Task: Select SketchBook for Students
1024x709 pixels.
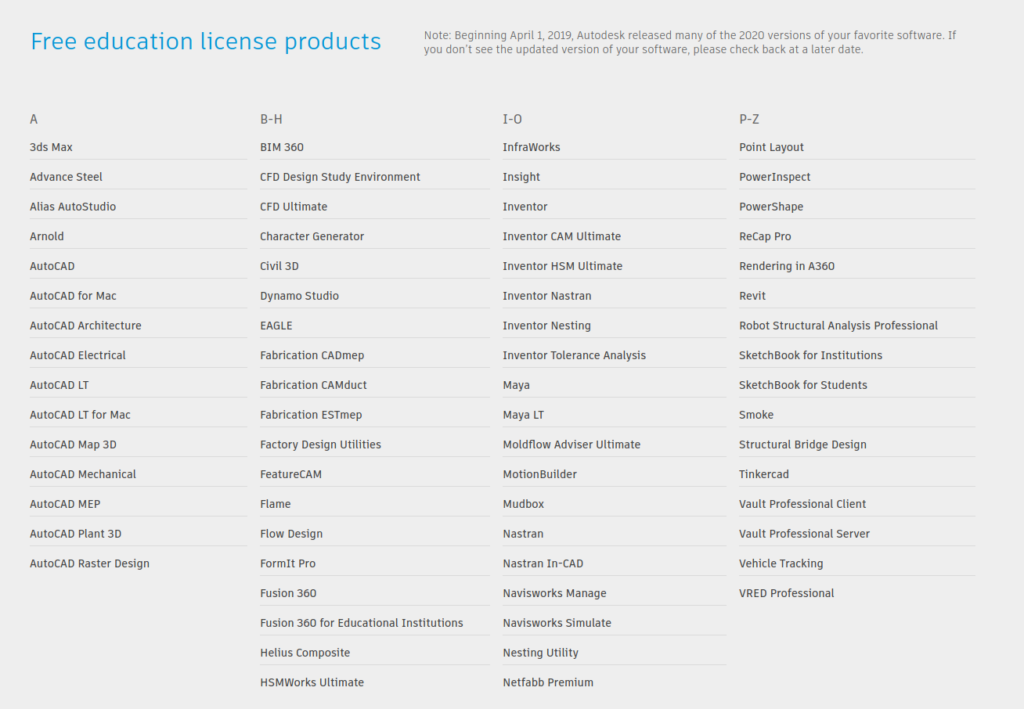Action: (803, 385)
